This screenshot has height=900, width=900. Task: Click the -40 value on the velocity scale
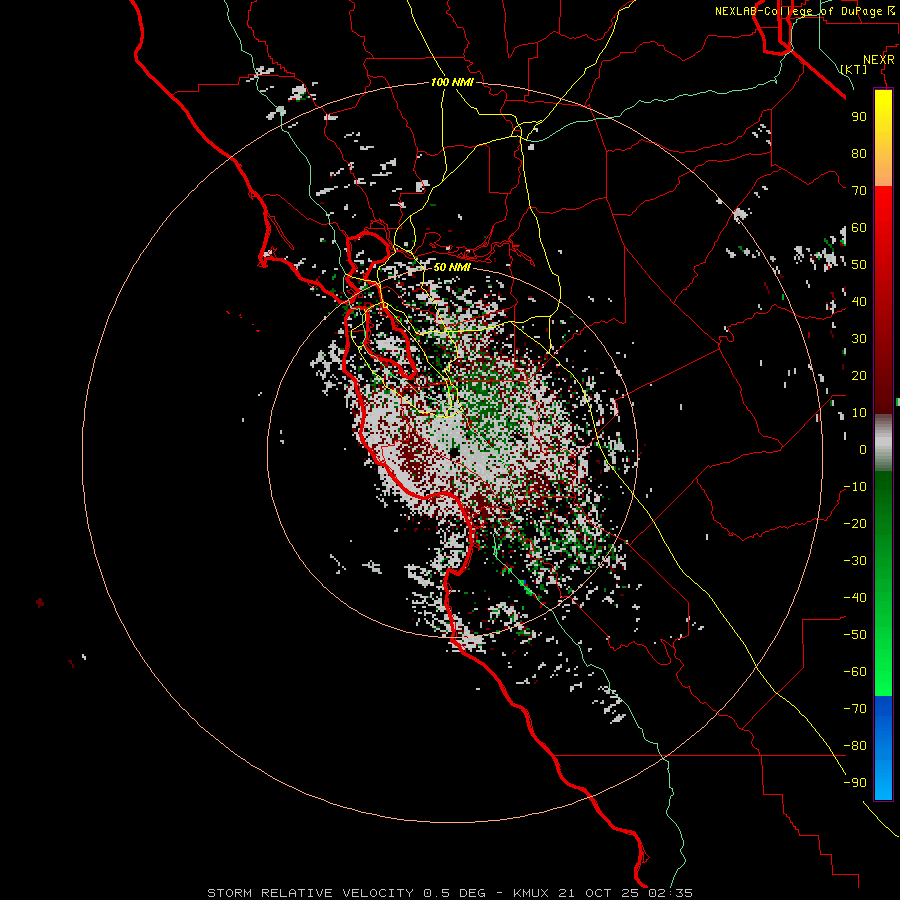point(855,598)
